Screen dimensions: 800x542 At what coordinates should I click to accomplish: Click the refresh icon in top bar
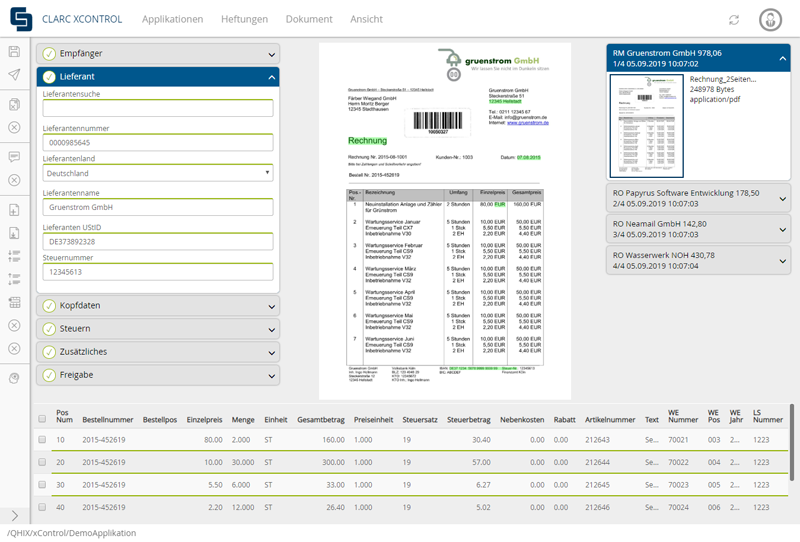click(x=734, y=20)
